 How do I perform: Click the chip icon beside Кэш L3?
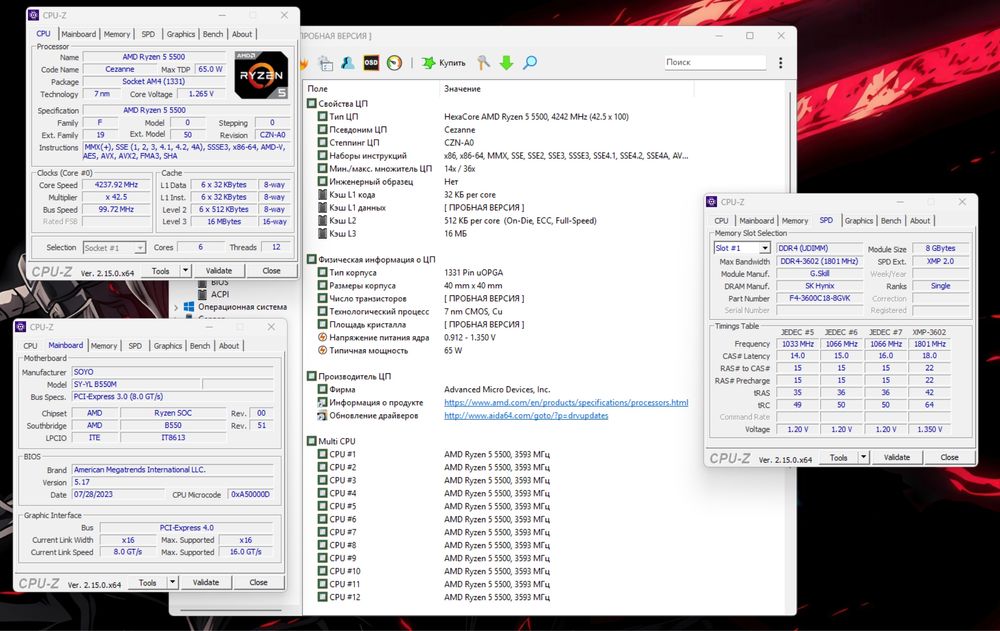click(323, 234)
